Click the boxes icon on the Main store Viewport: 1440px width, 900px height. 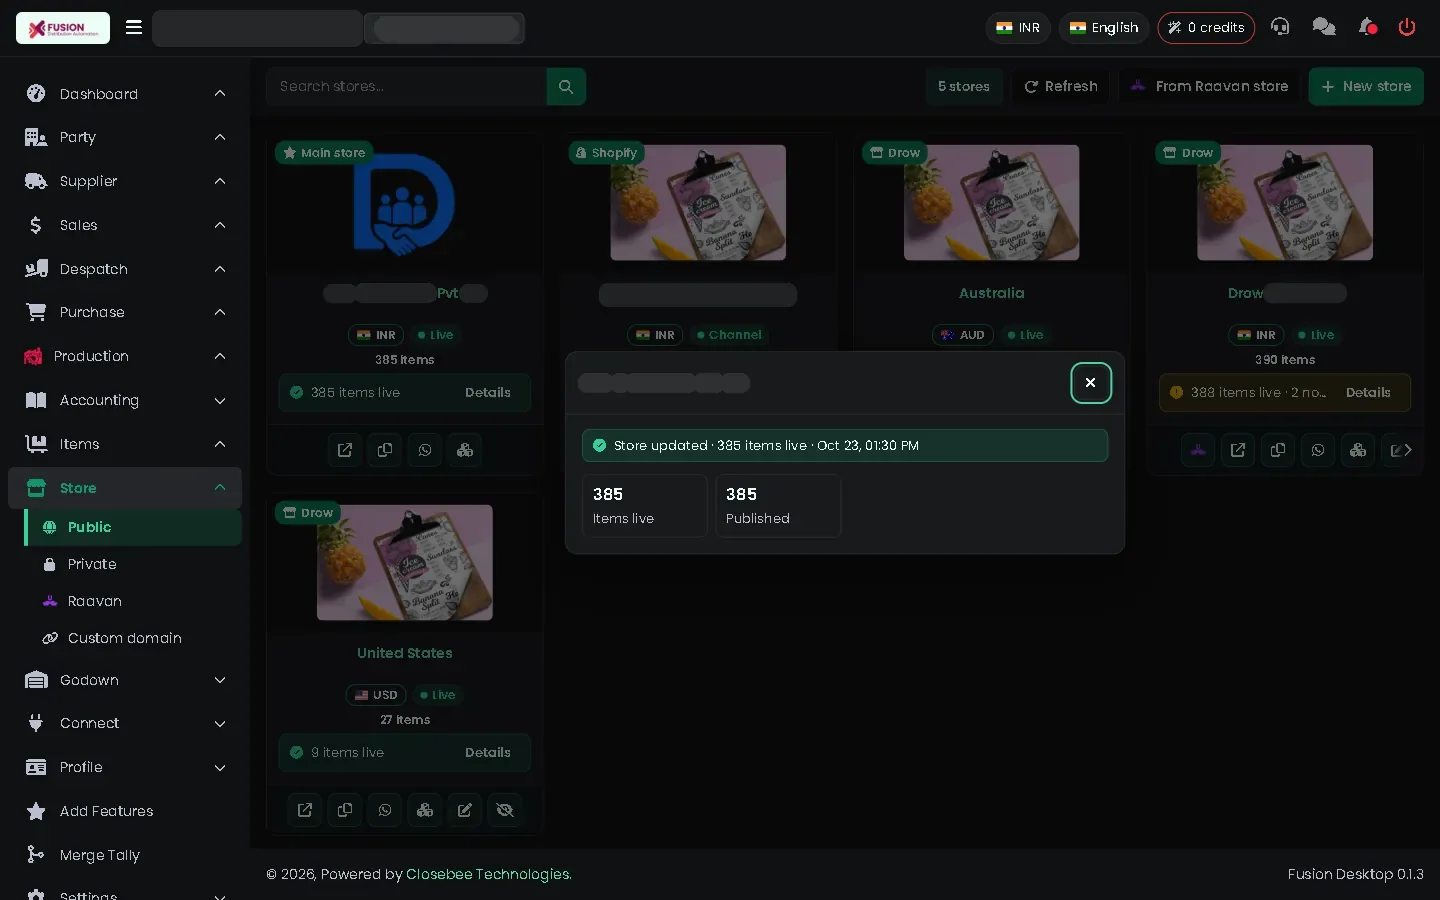[465, 450]
